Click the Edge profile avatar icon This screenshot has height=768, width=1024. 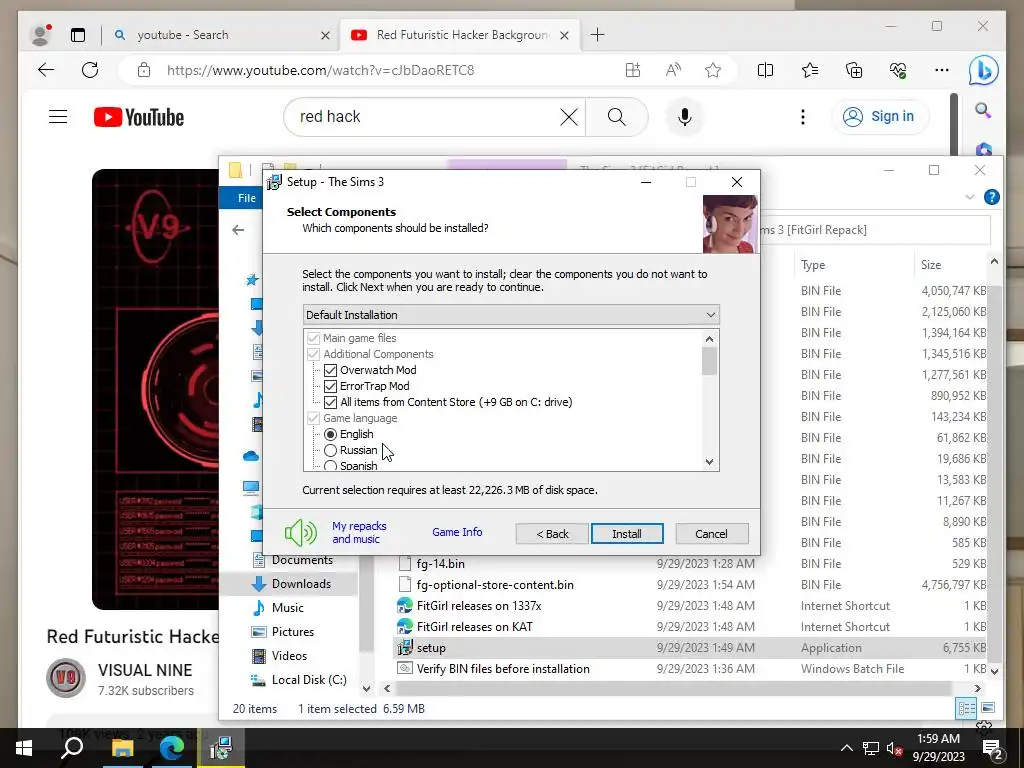[x=40, y=35]
